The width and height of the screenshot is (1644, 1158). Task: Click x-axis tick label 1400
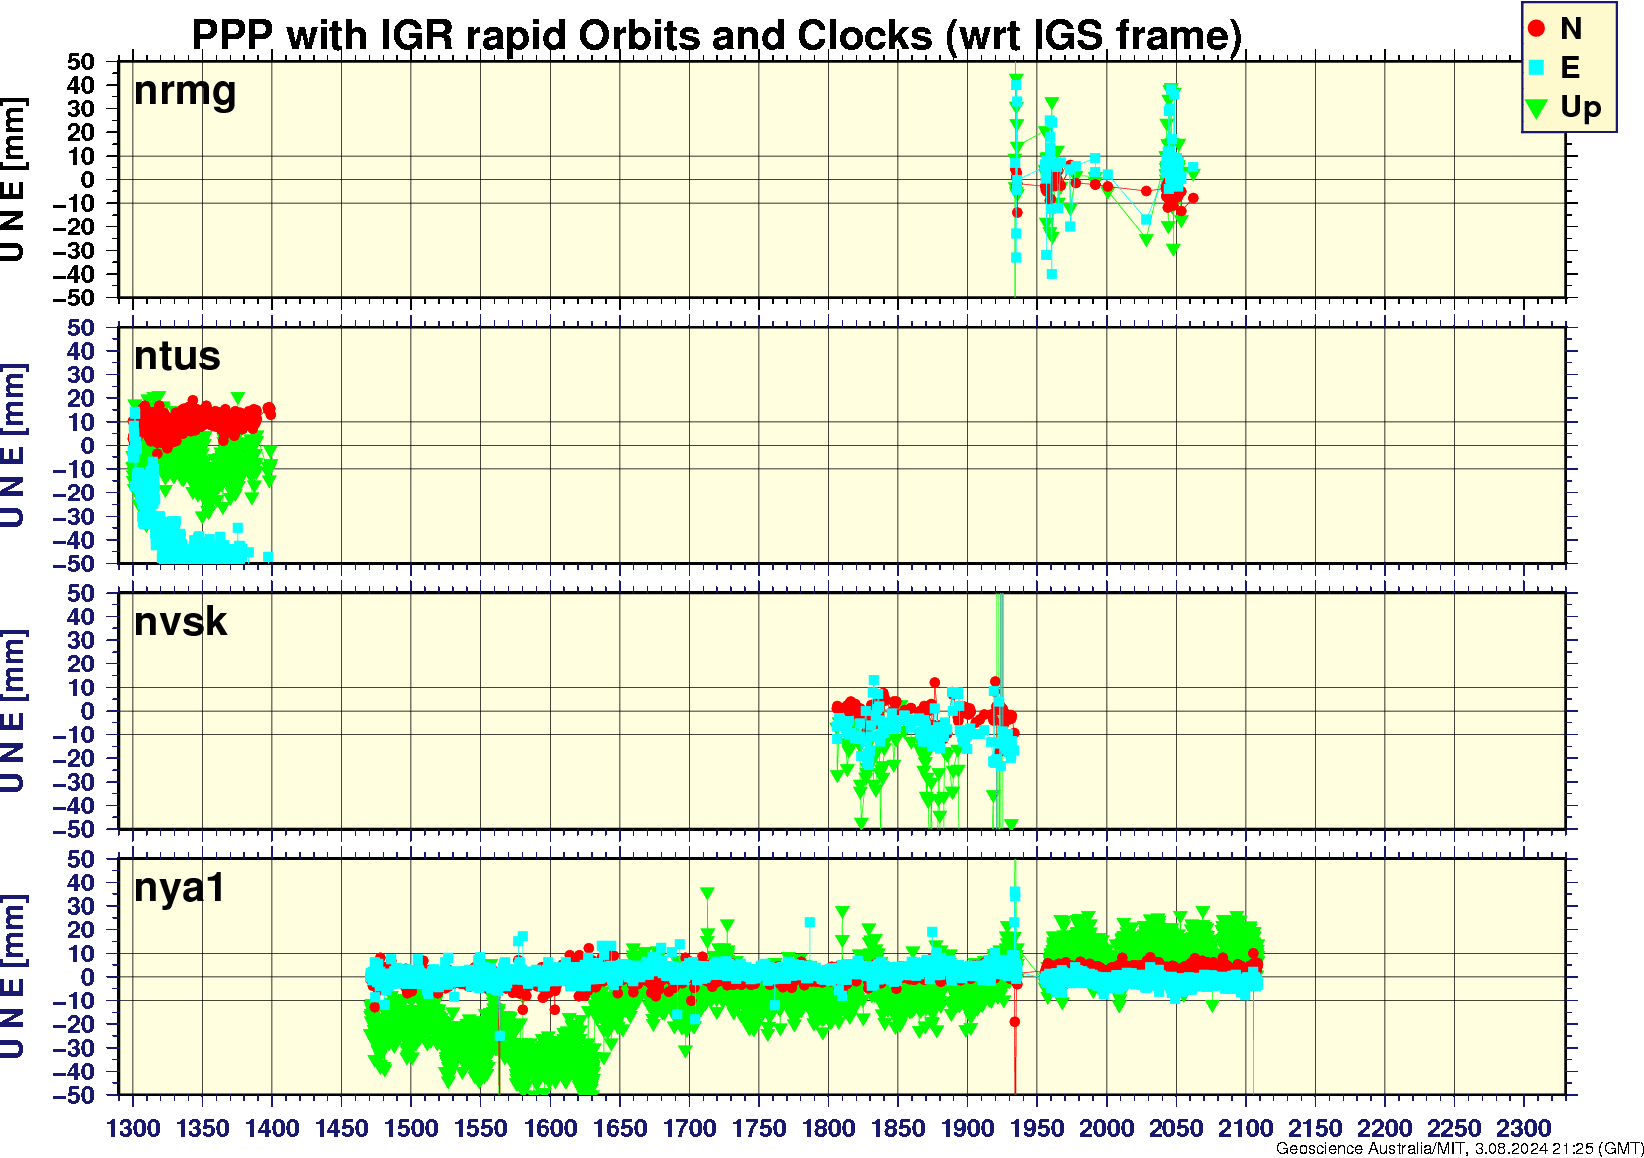pyautogui.click(x=272, y=1128)
